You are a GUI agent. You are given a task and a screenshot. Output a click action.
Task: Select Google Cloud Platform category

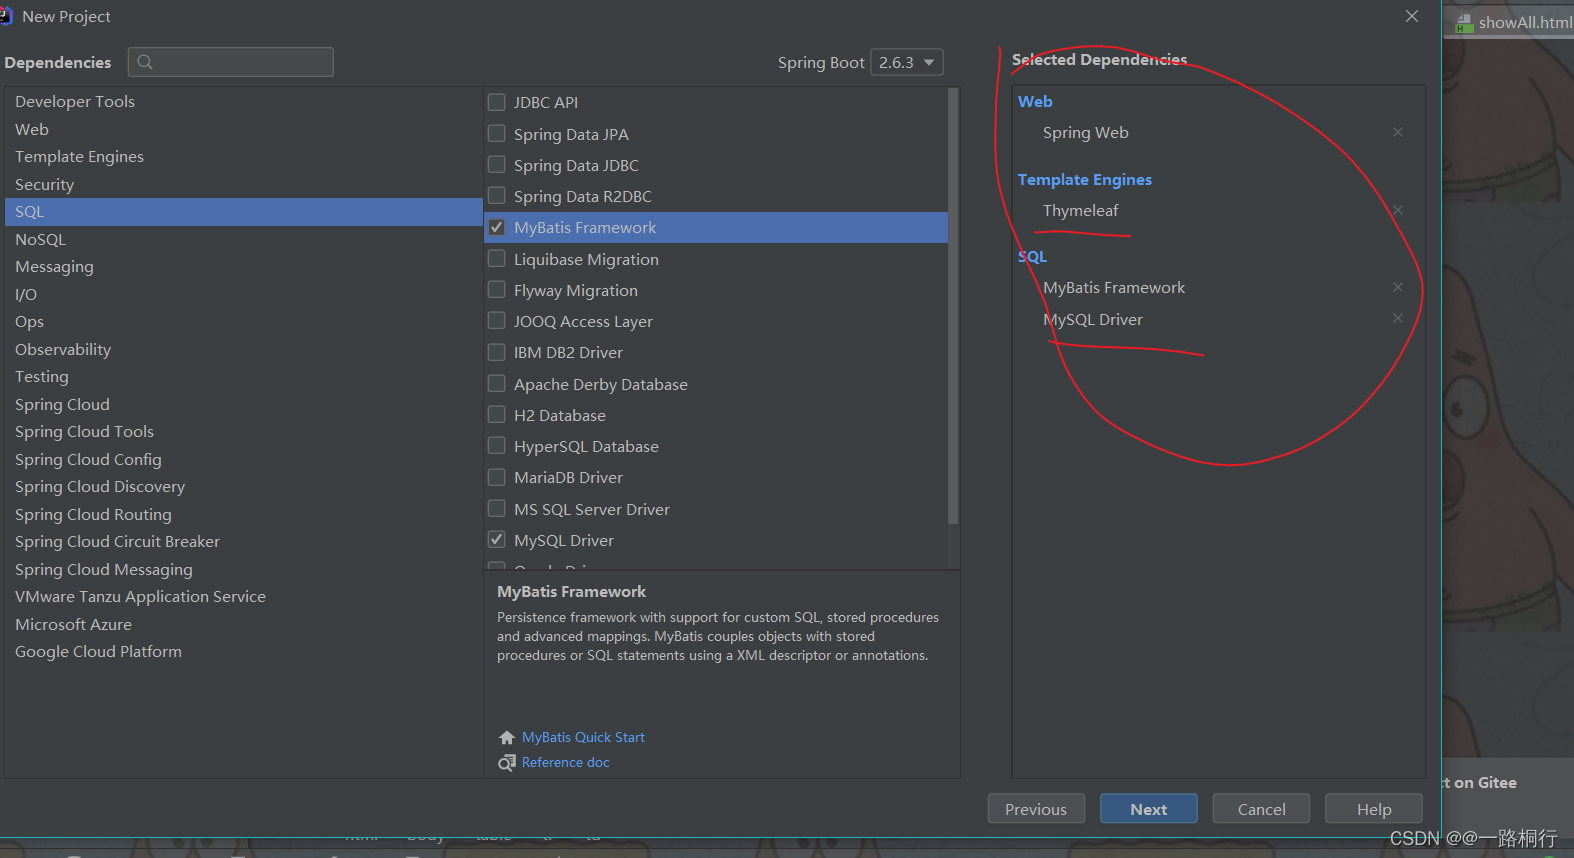coord(244,652)
